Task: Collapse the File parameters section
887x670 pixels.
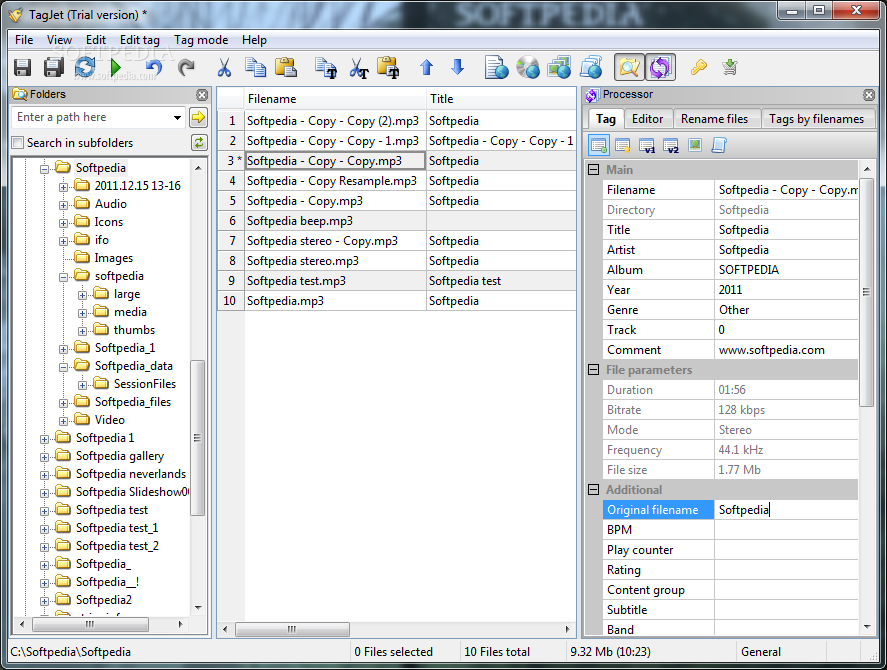Action: pyautogui.click(x=593, y=370)
